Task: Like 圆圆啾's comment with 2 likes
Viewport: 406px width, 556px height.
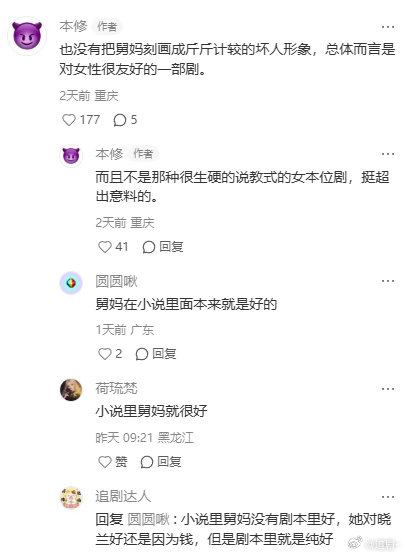Action: (110, 354)
